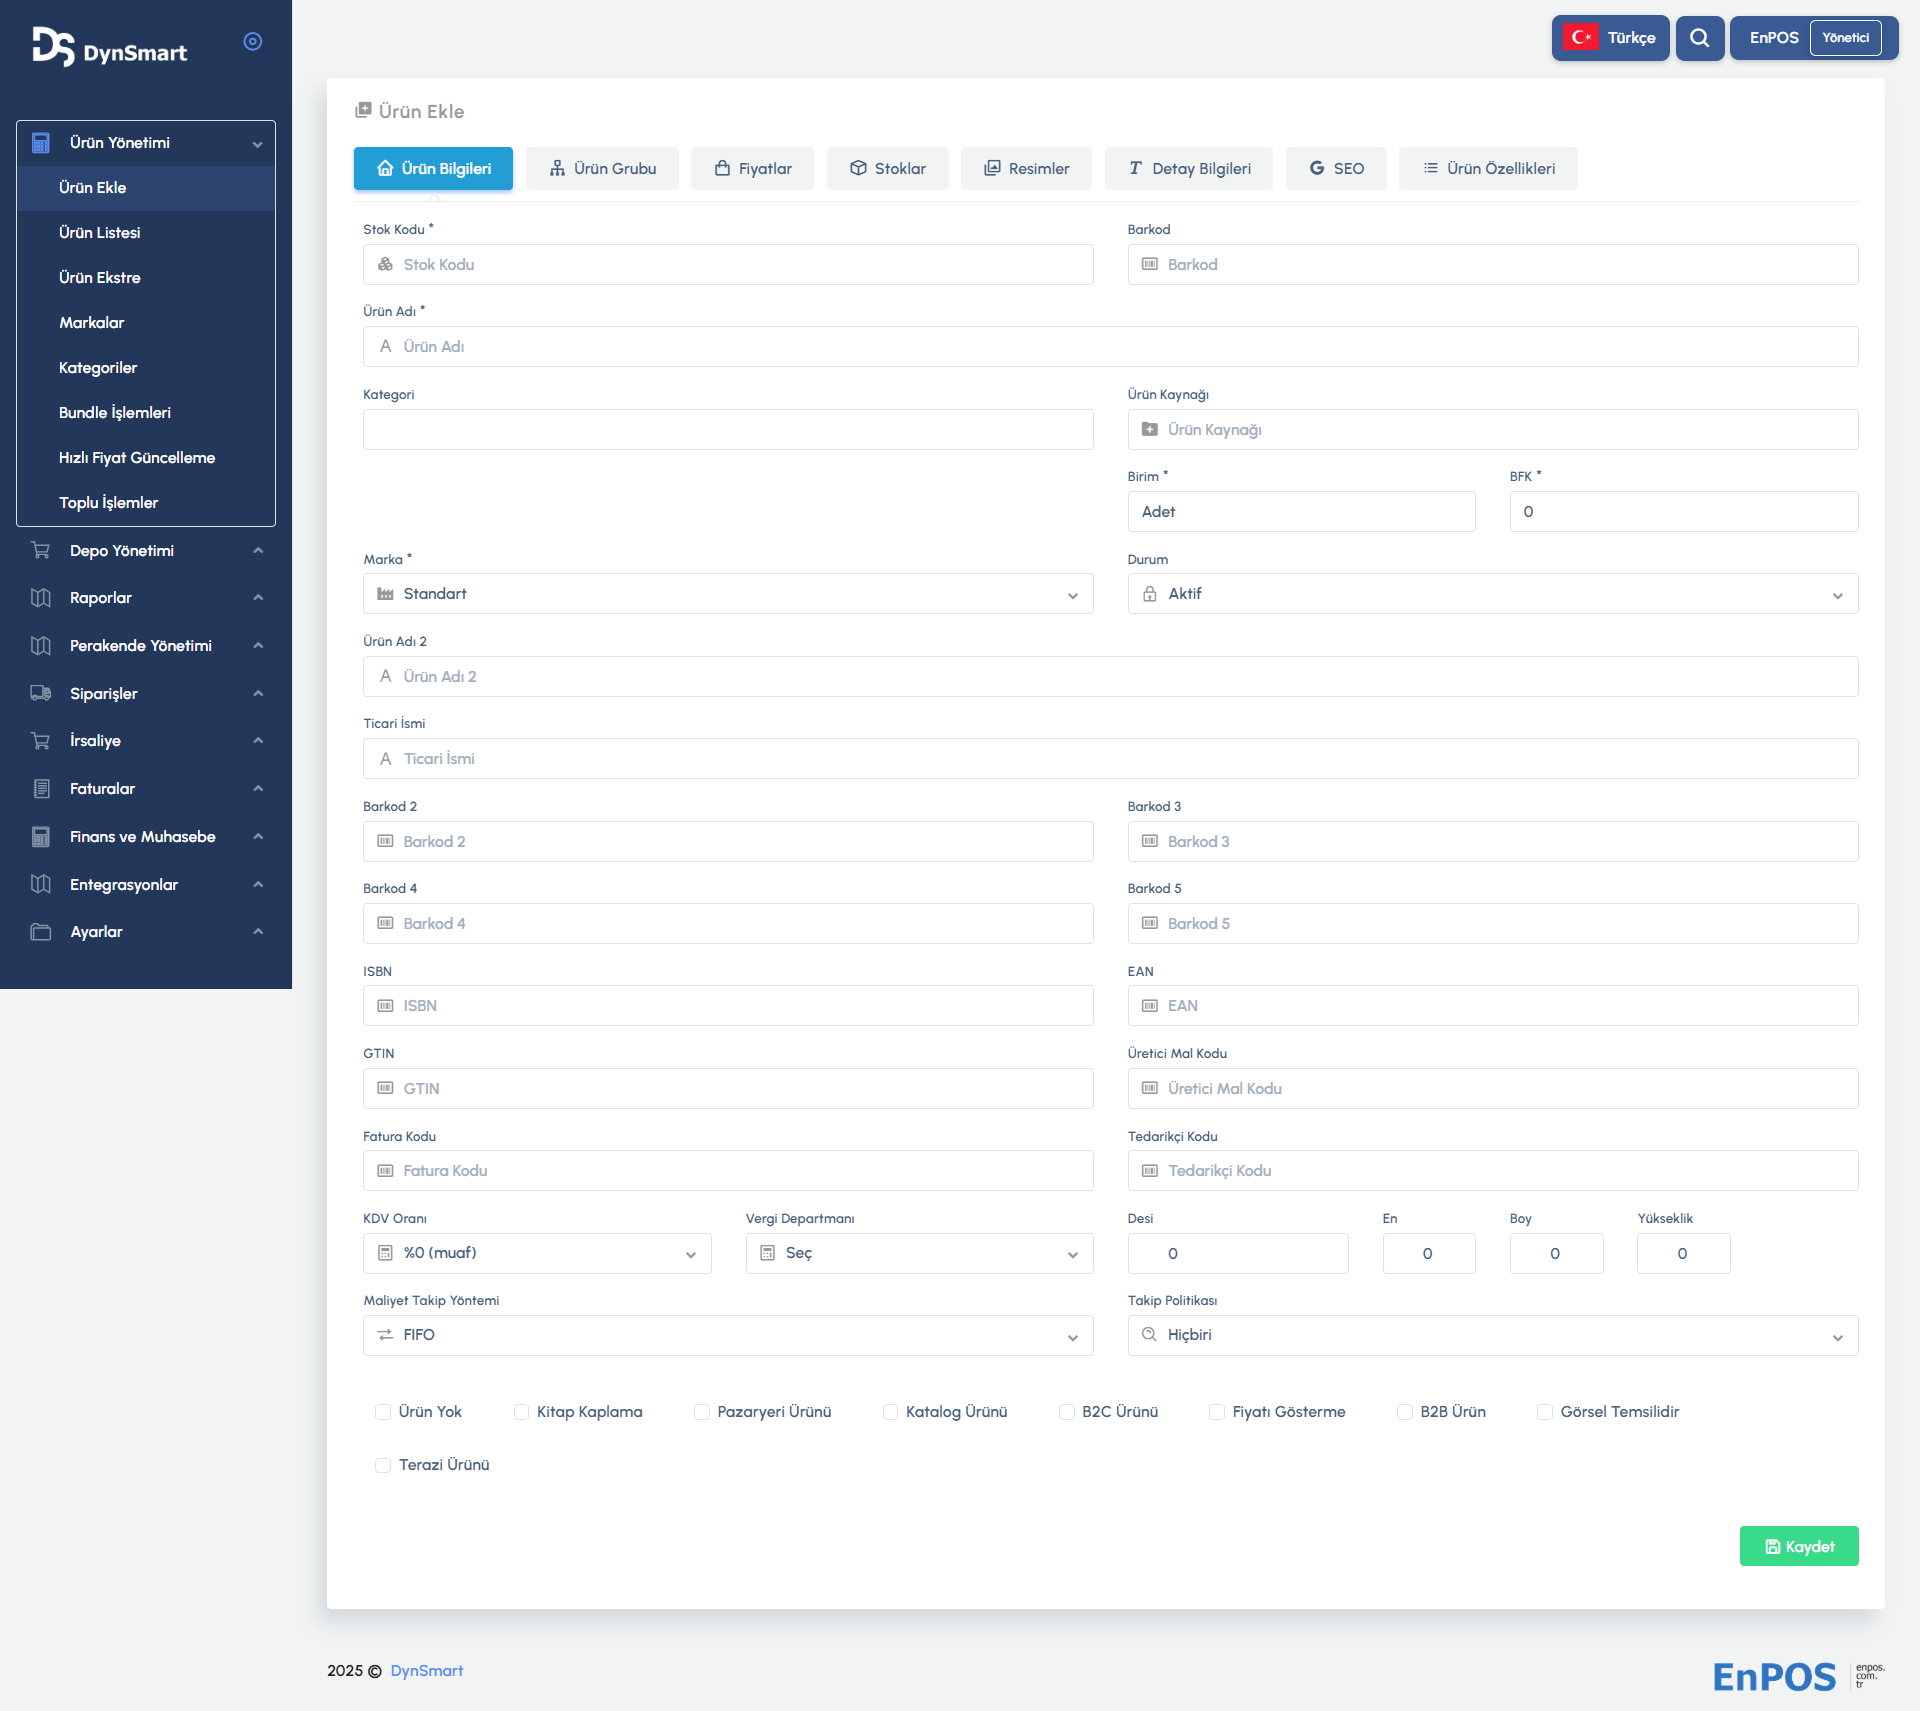Open the Takip Politikası Hiçbiri dropdown
This screenshot has width=1920, height=1711.
tap(1492, 1335)
